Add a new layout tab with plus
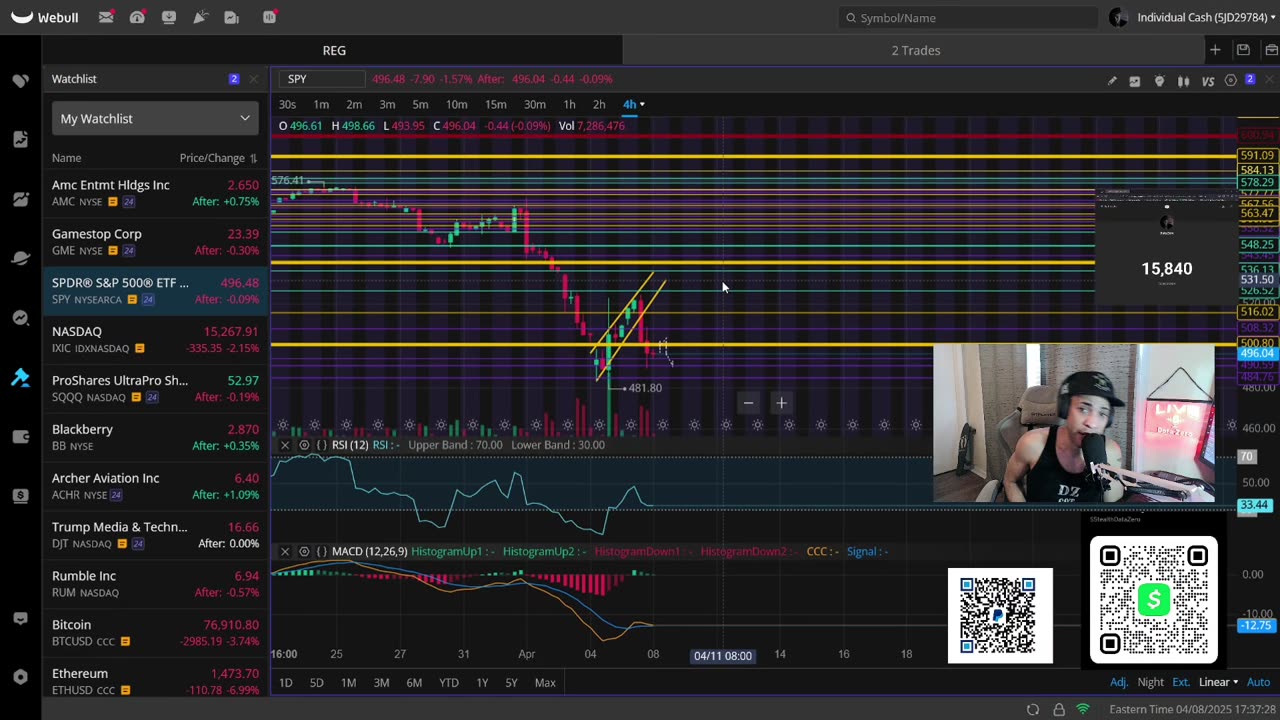 [x=1215, y=50]
